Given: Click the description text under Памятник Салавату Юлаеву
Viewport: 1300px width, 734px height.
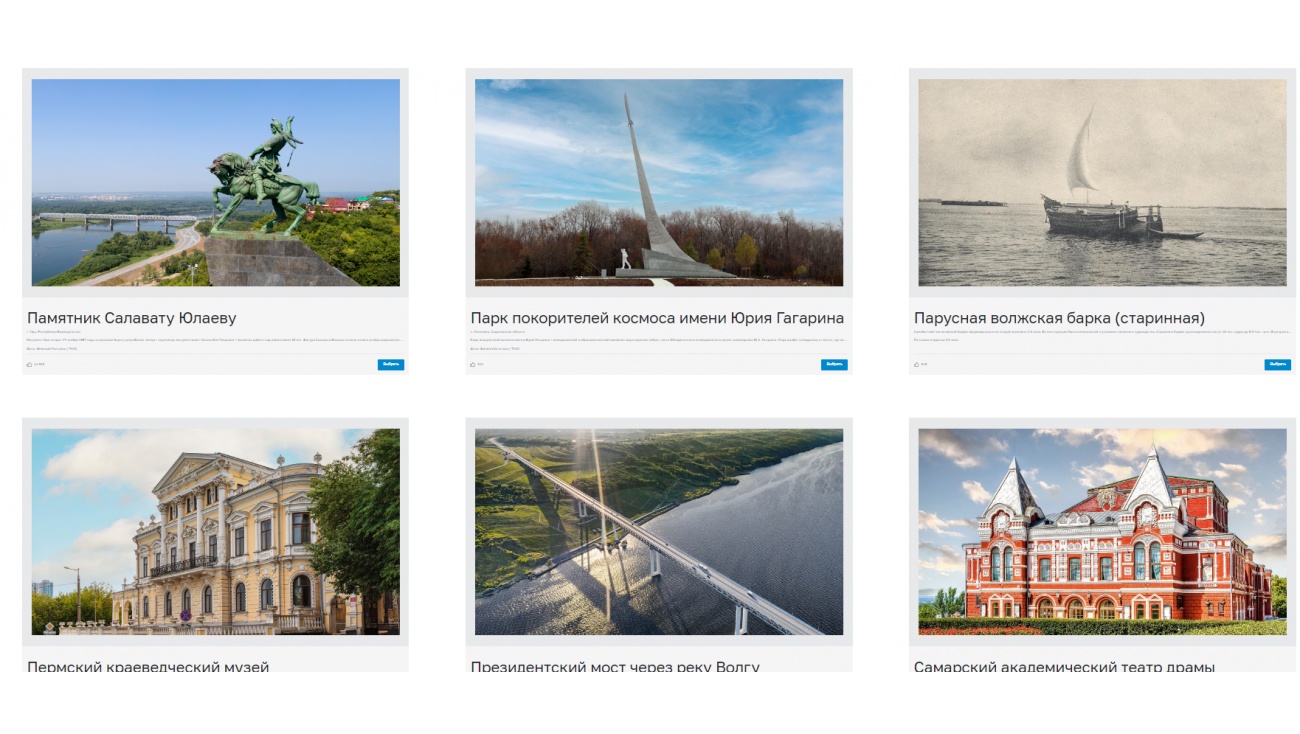Looking at the screenshot, I should (215, 340).
